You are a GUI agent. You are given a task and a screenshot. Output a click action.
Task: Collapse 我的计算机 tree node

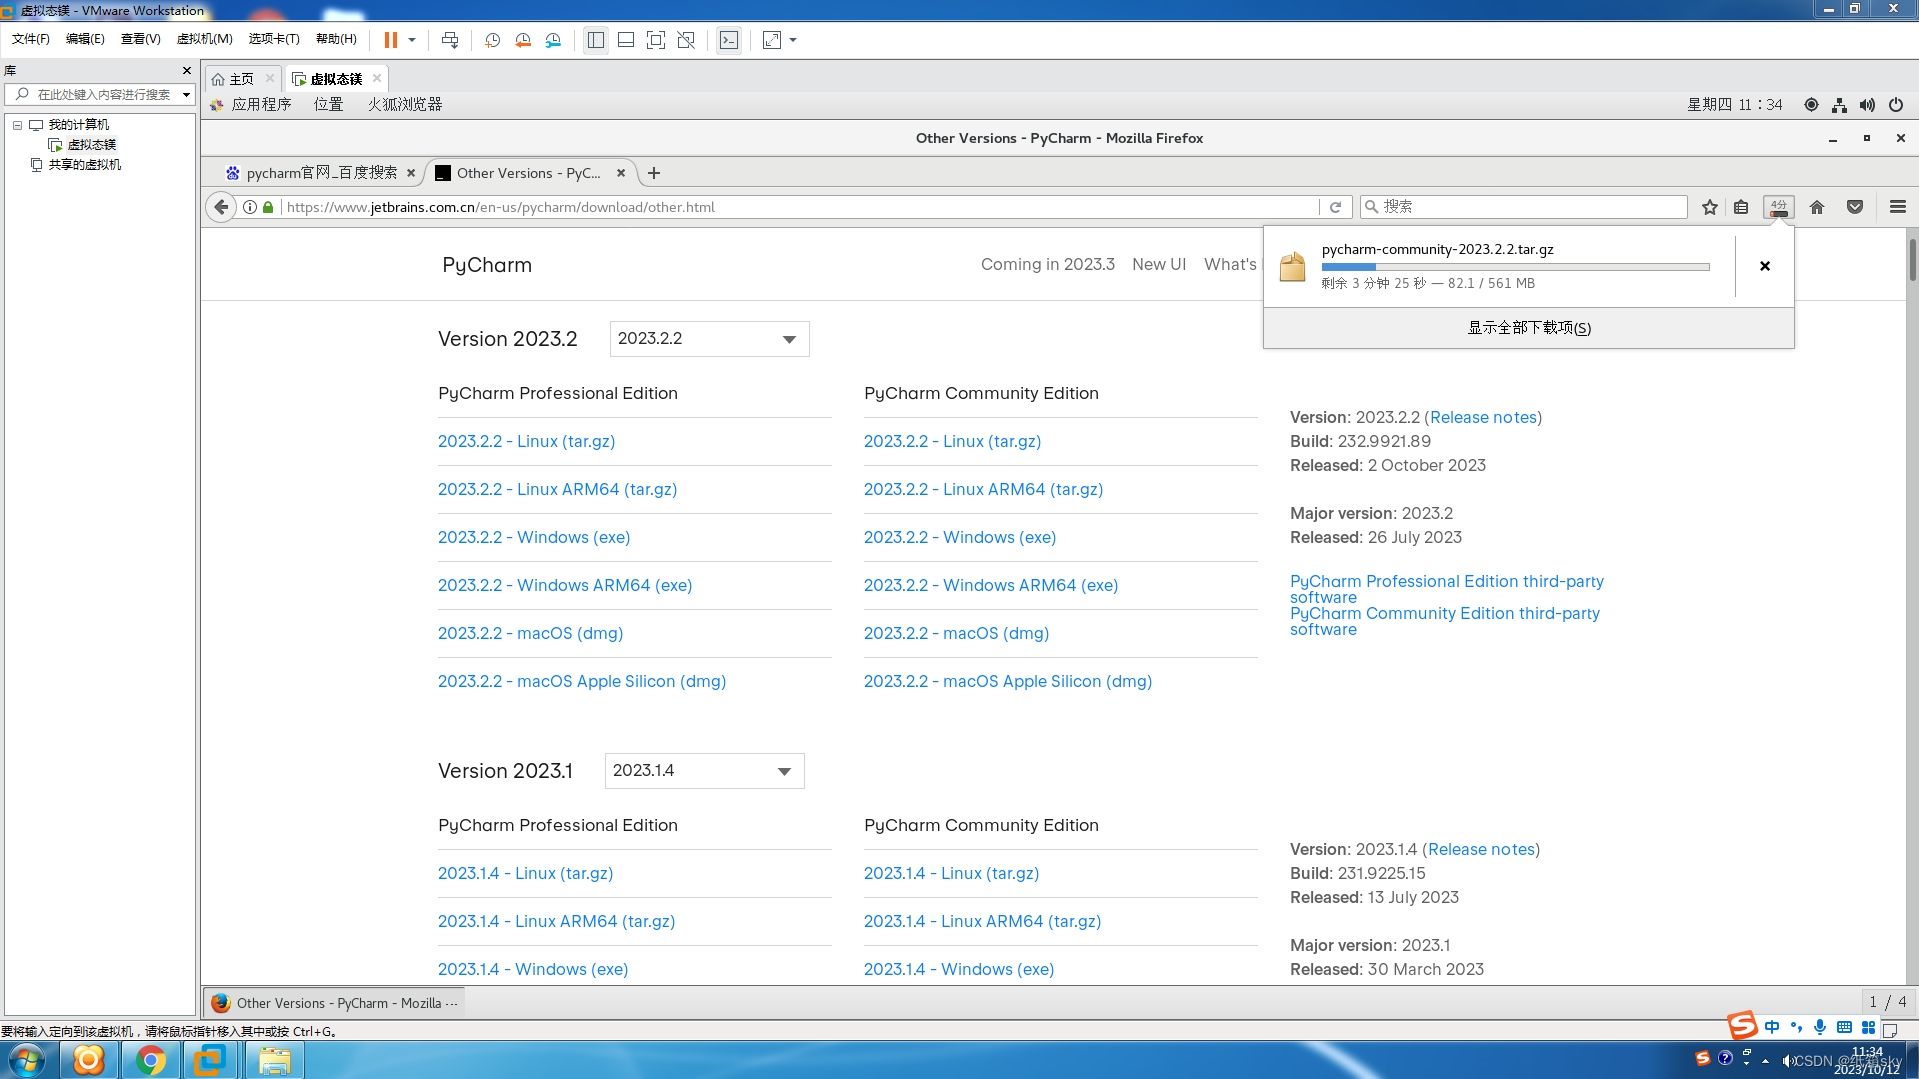(x=17, y=125)
